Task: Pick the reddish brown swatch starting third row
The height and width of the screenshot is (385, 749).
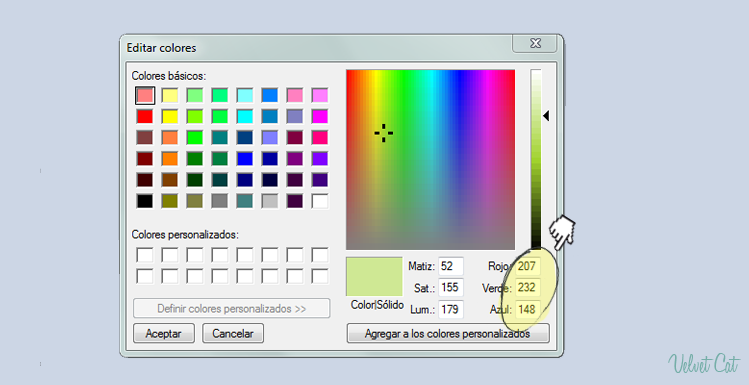Action: click(x=145, y=138)
